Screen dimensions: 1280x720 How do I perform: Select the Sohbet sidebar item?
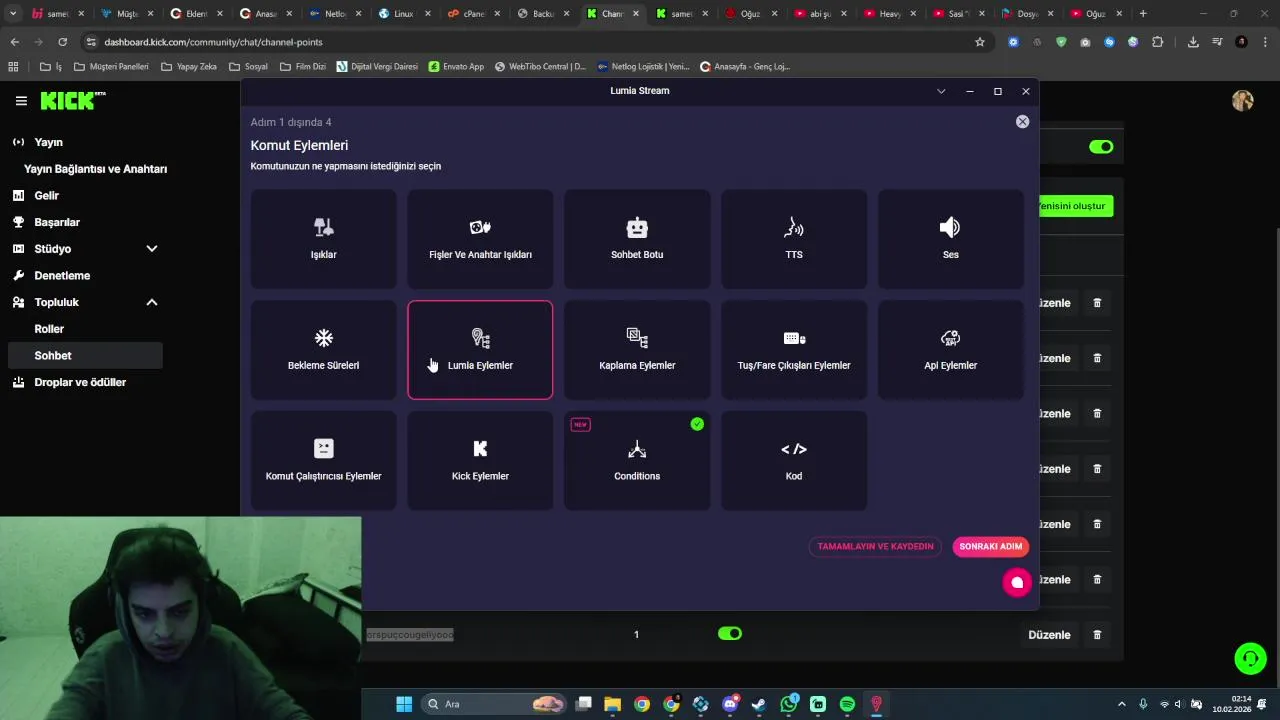[84, 355]
